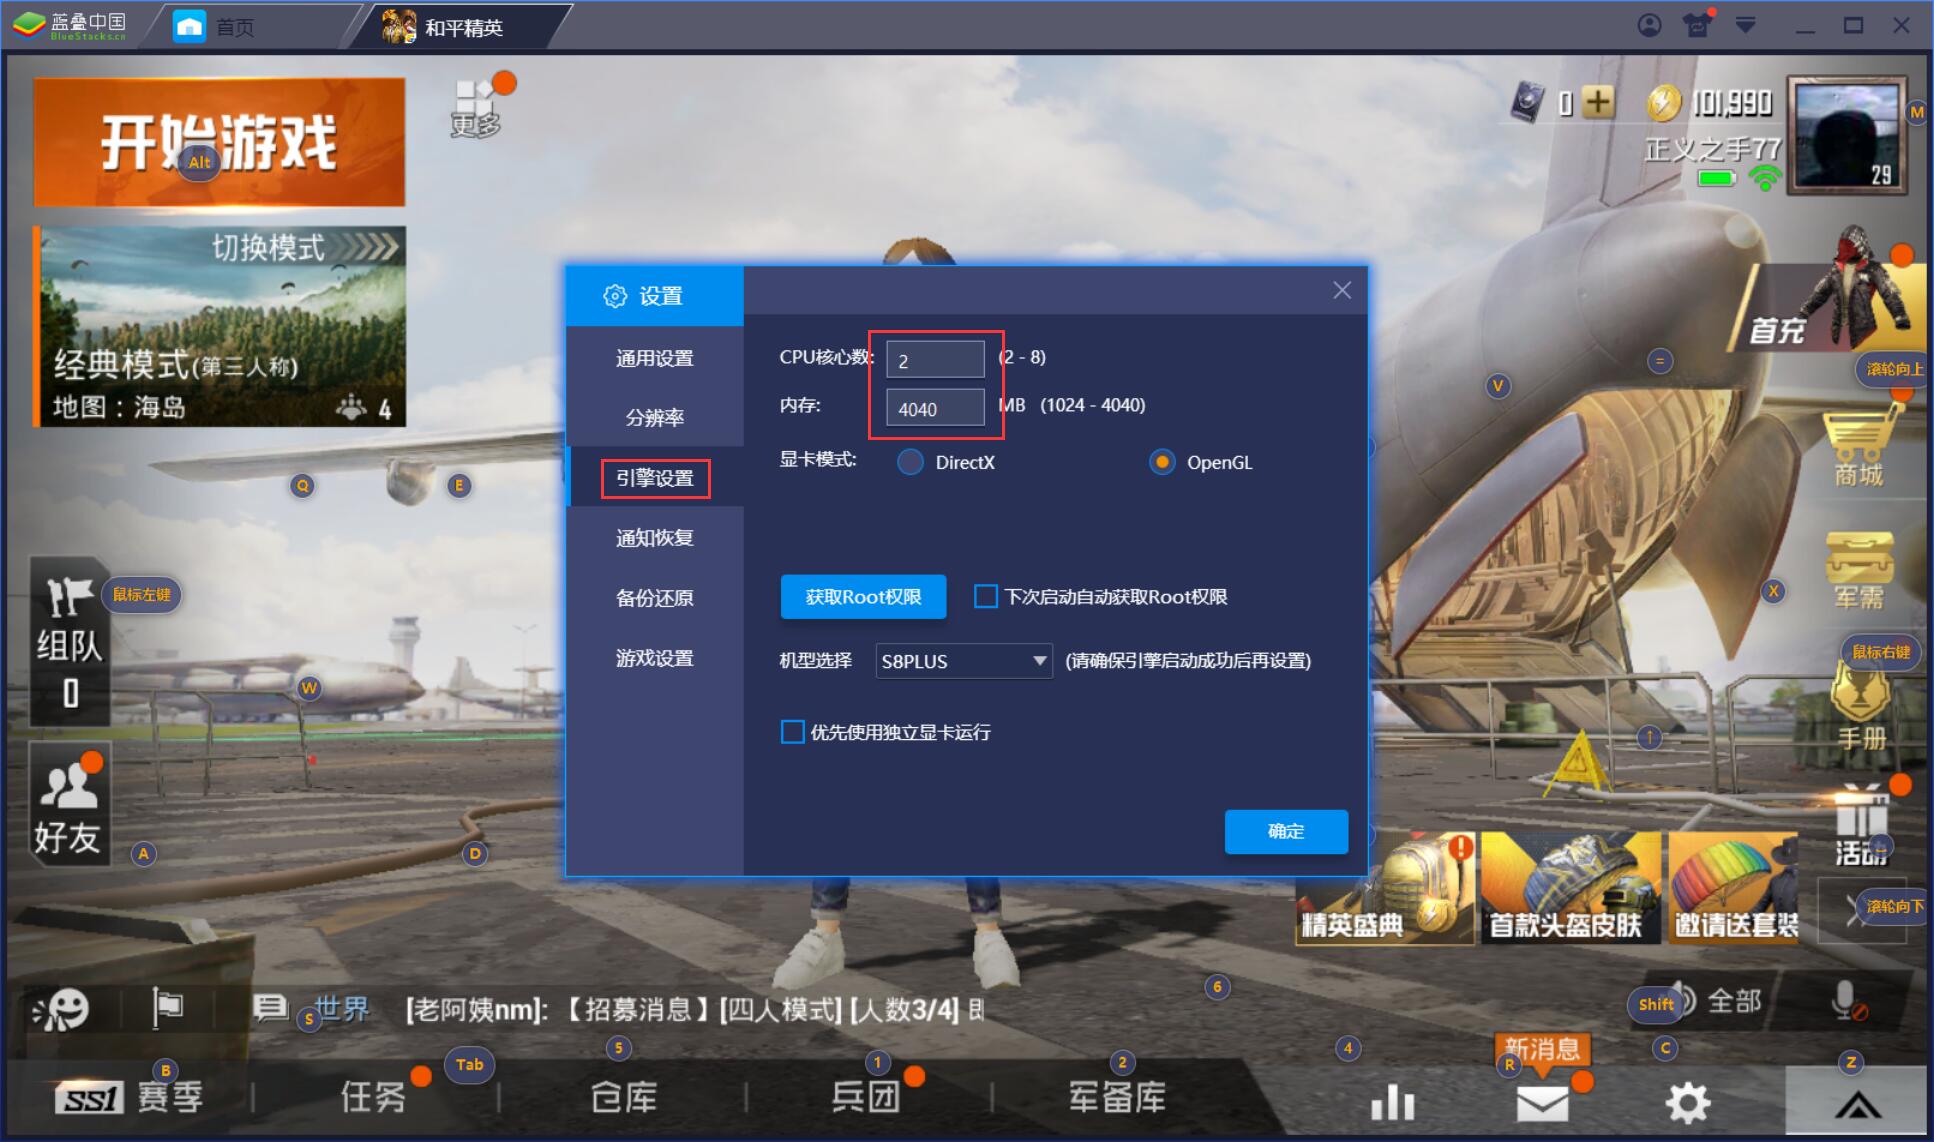Click the 开始游戏 start game button

tap(220, 143)
